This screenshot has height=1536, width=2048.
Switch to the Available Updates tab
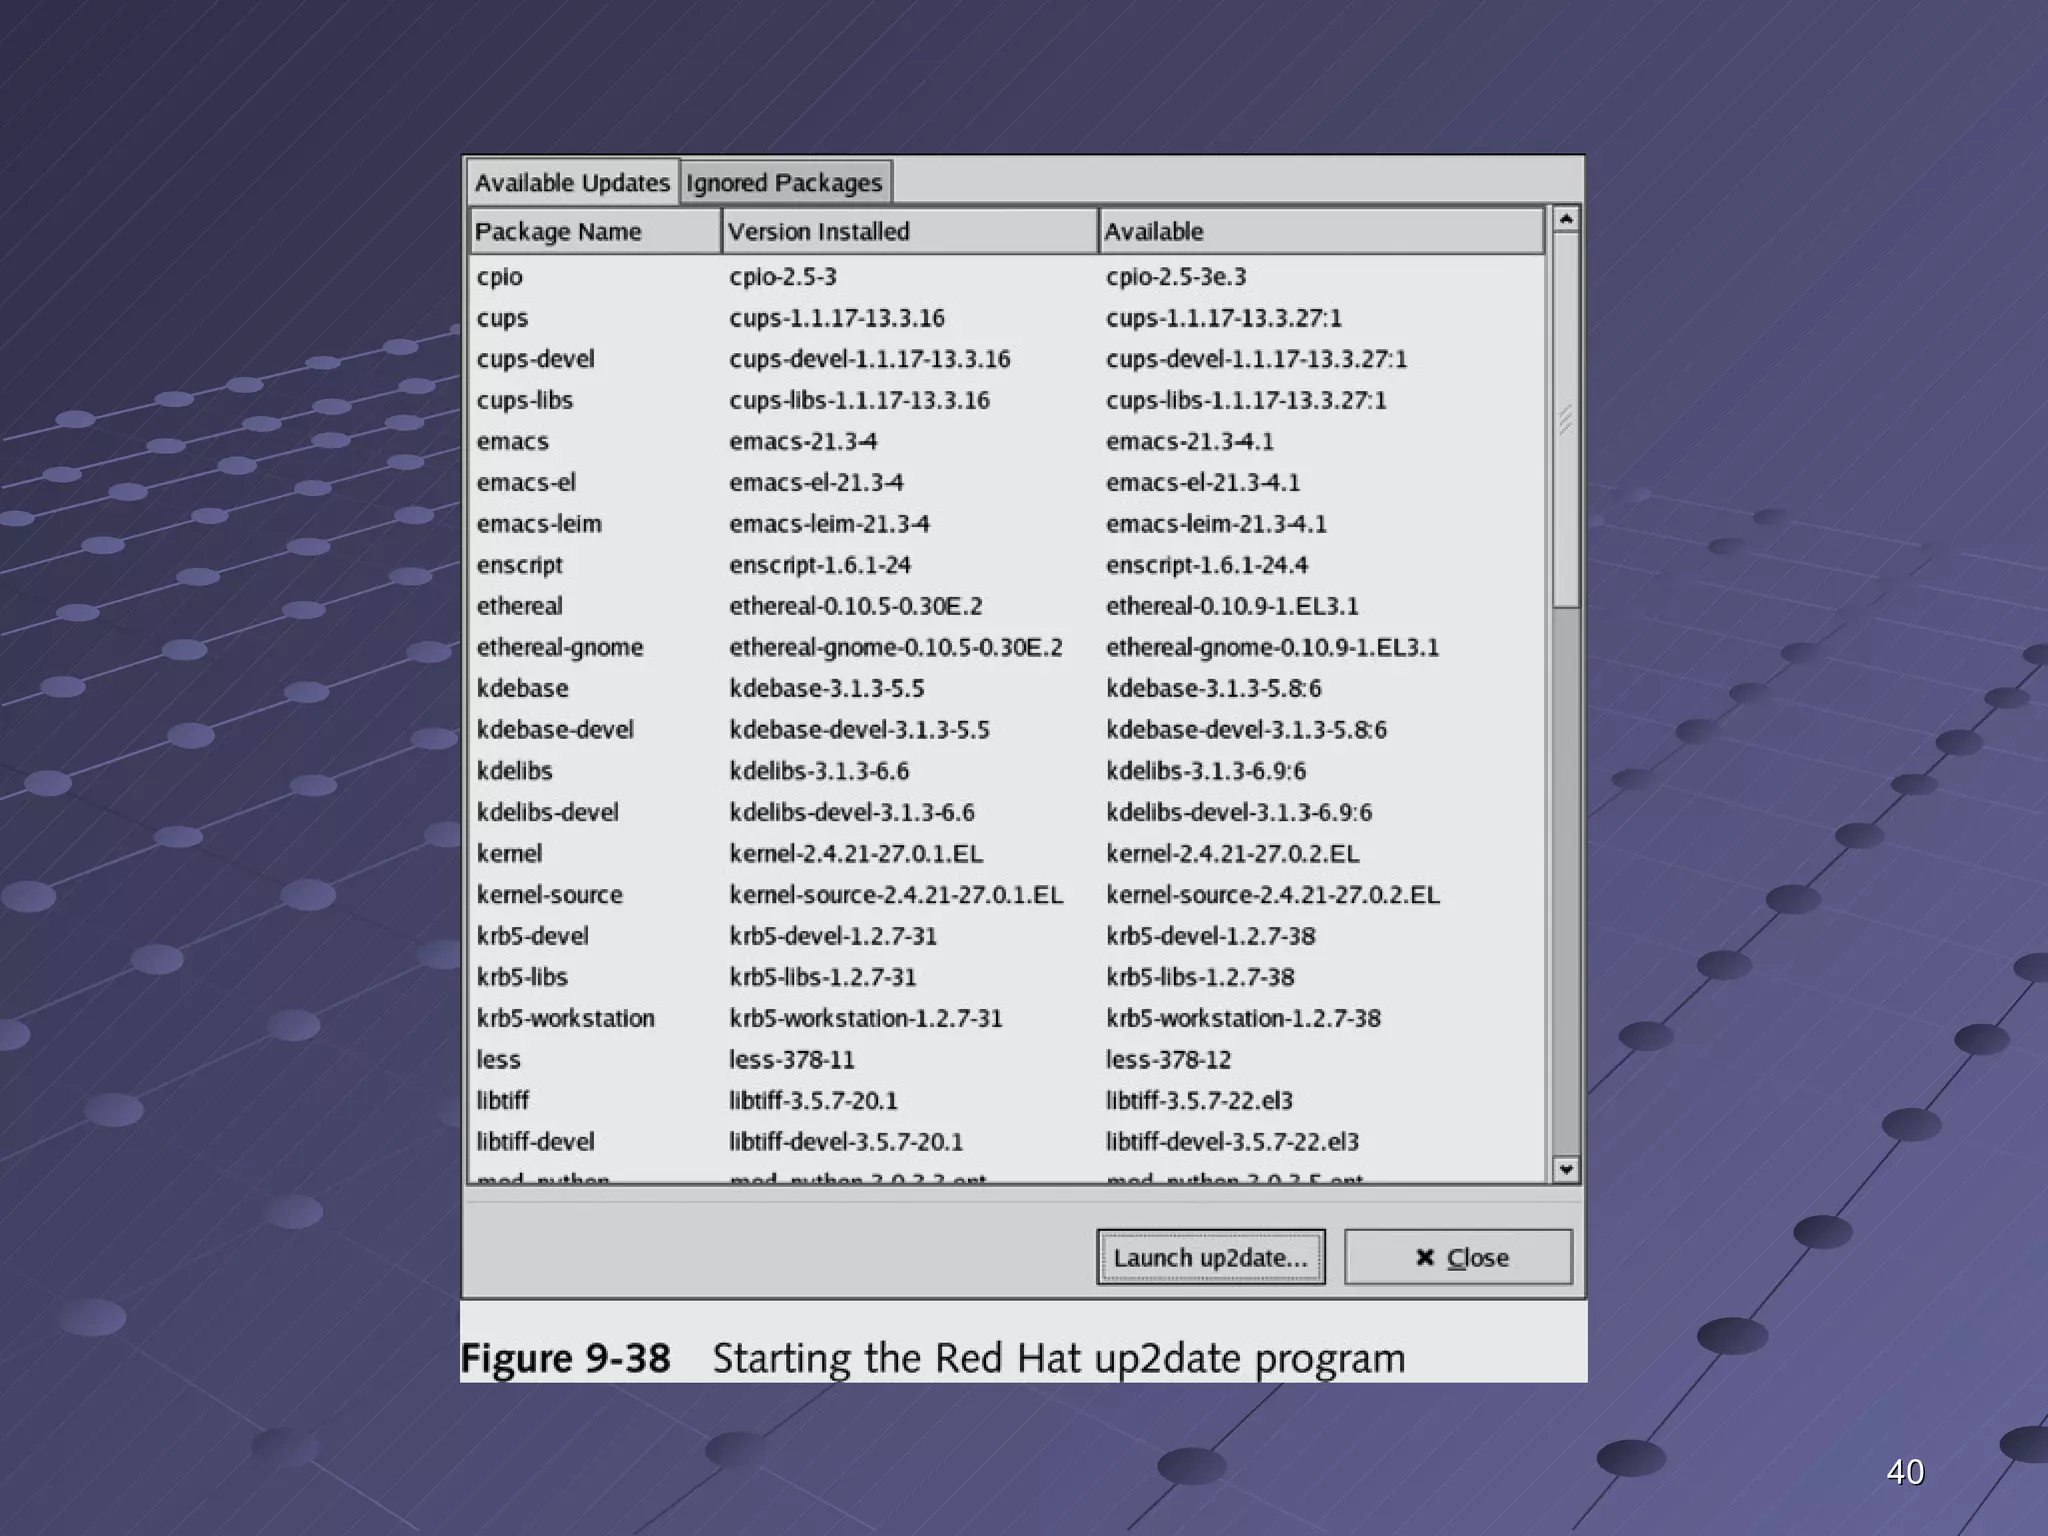[572, 183]
